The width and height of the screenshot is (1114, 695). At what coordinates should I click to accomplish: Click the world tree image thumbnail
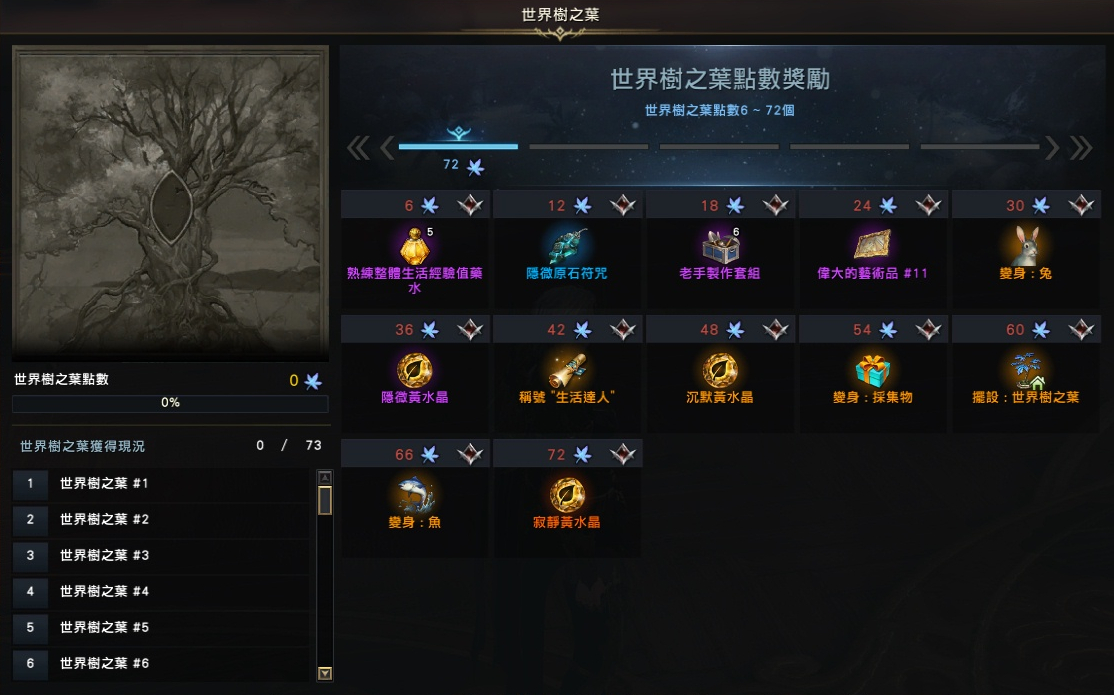coord(171,202)
